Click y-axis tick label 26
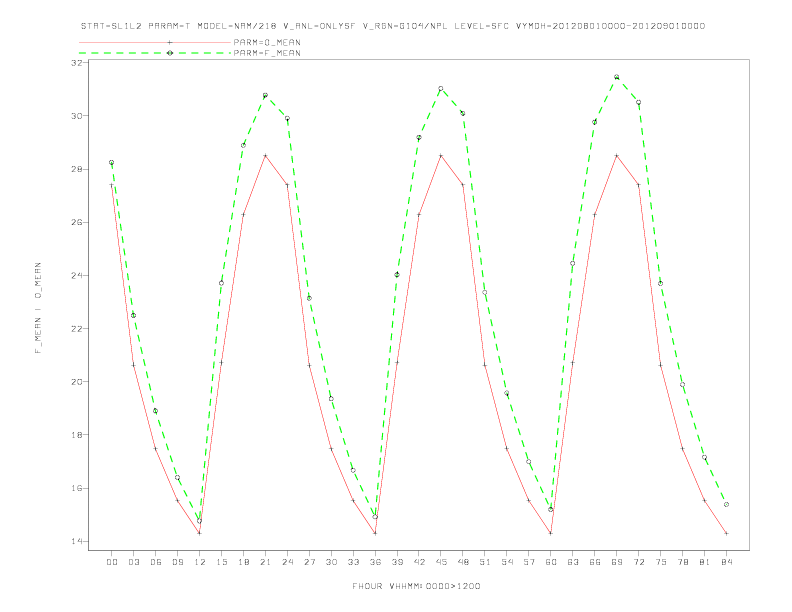 pos(77,222)
